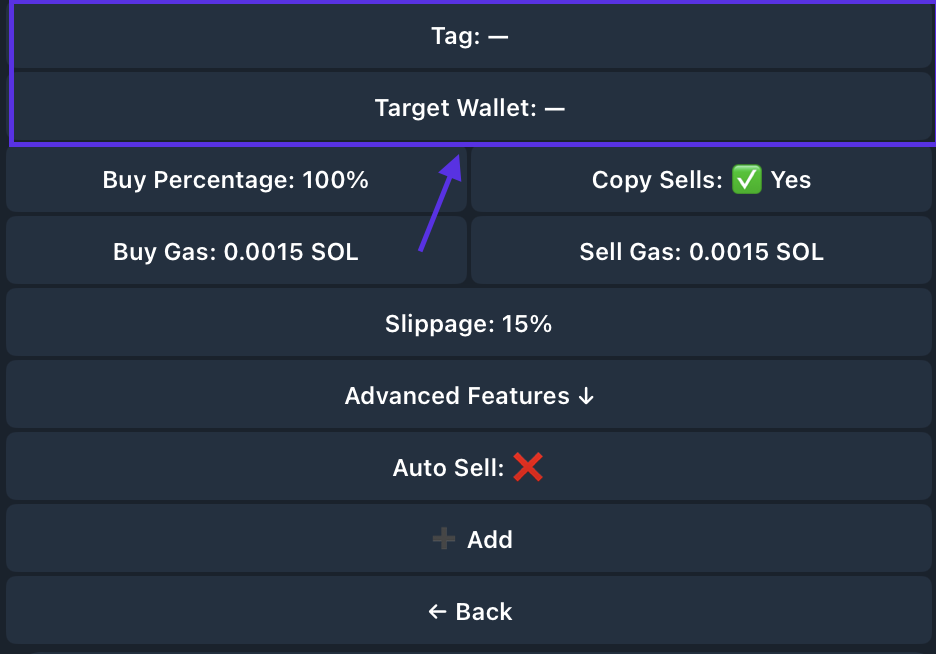
Task: Change the Buy Percentage value
Action: [x=236, y=180]
